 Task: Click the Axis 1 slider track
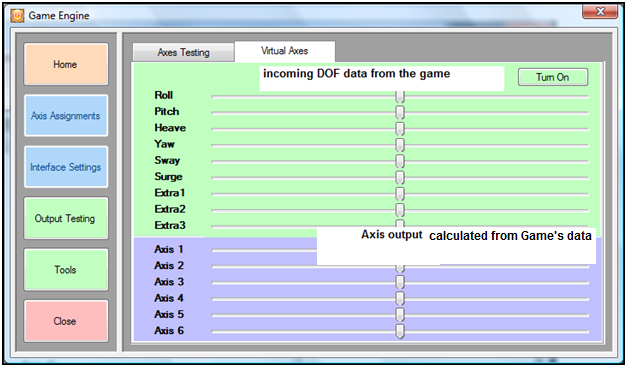(x=264, y=250)
